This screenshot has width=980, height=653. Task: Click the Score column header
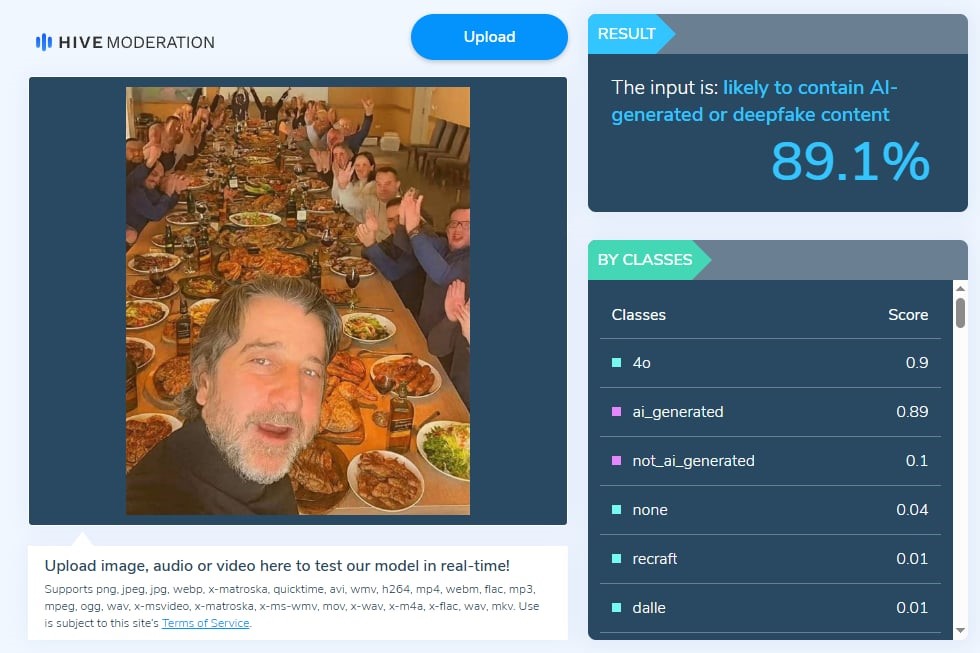click(907, 315)
